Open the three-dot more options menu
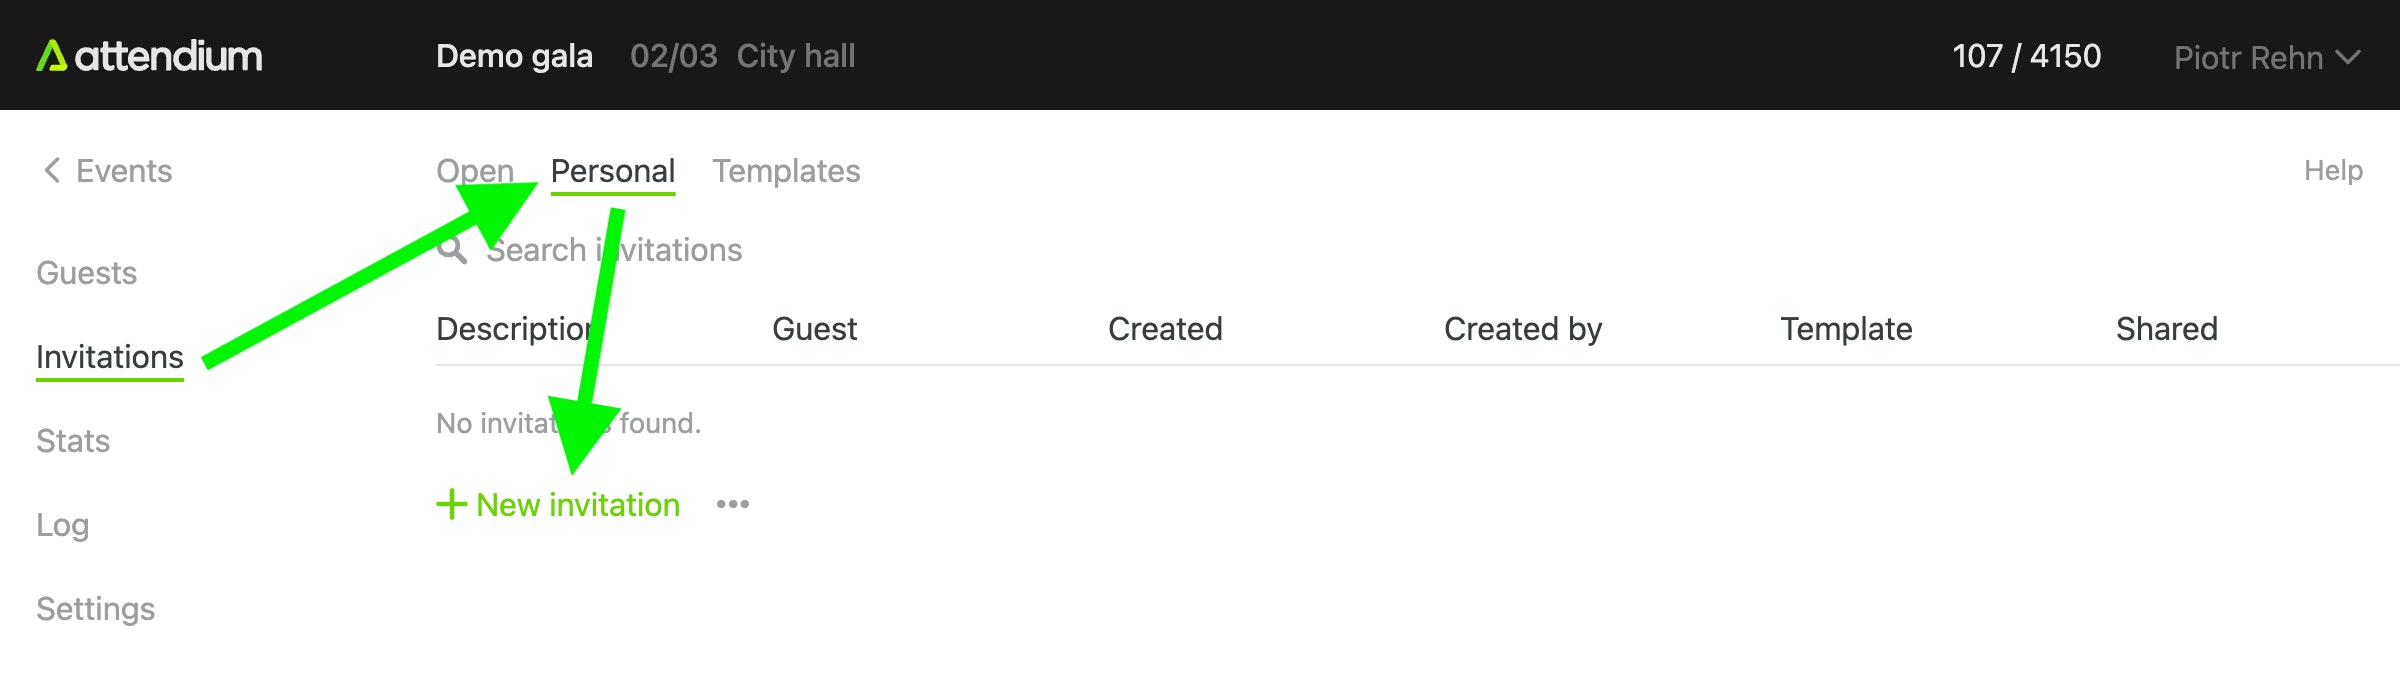Viewport: 2400px width, 674px height. (x=733, y=504)
